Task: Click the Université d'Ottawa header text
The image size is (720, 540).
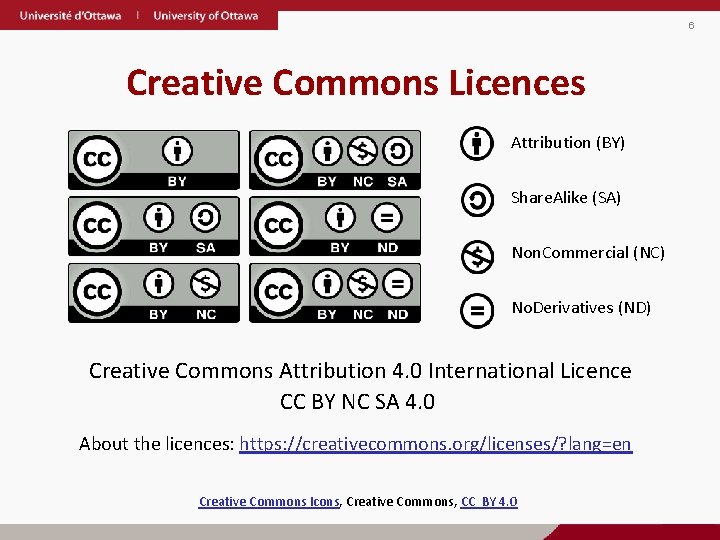Action: [x=70, y=16]
